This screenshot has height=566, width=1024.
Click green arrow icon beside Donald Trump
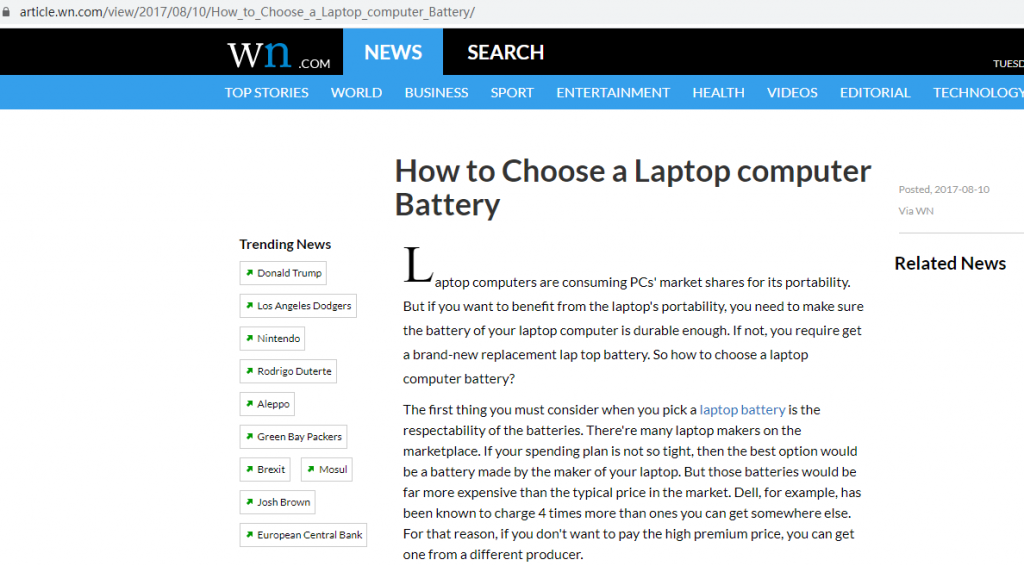click(249, 273)
